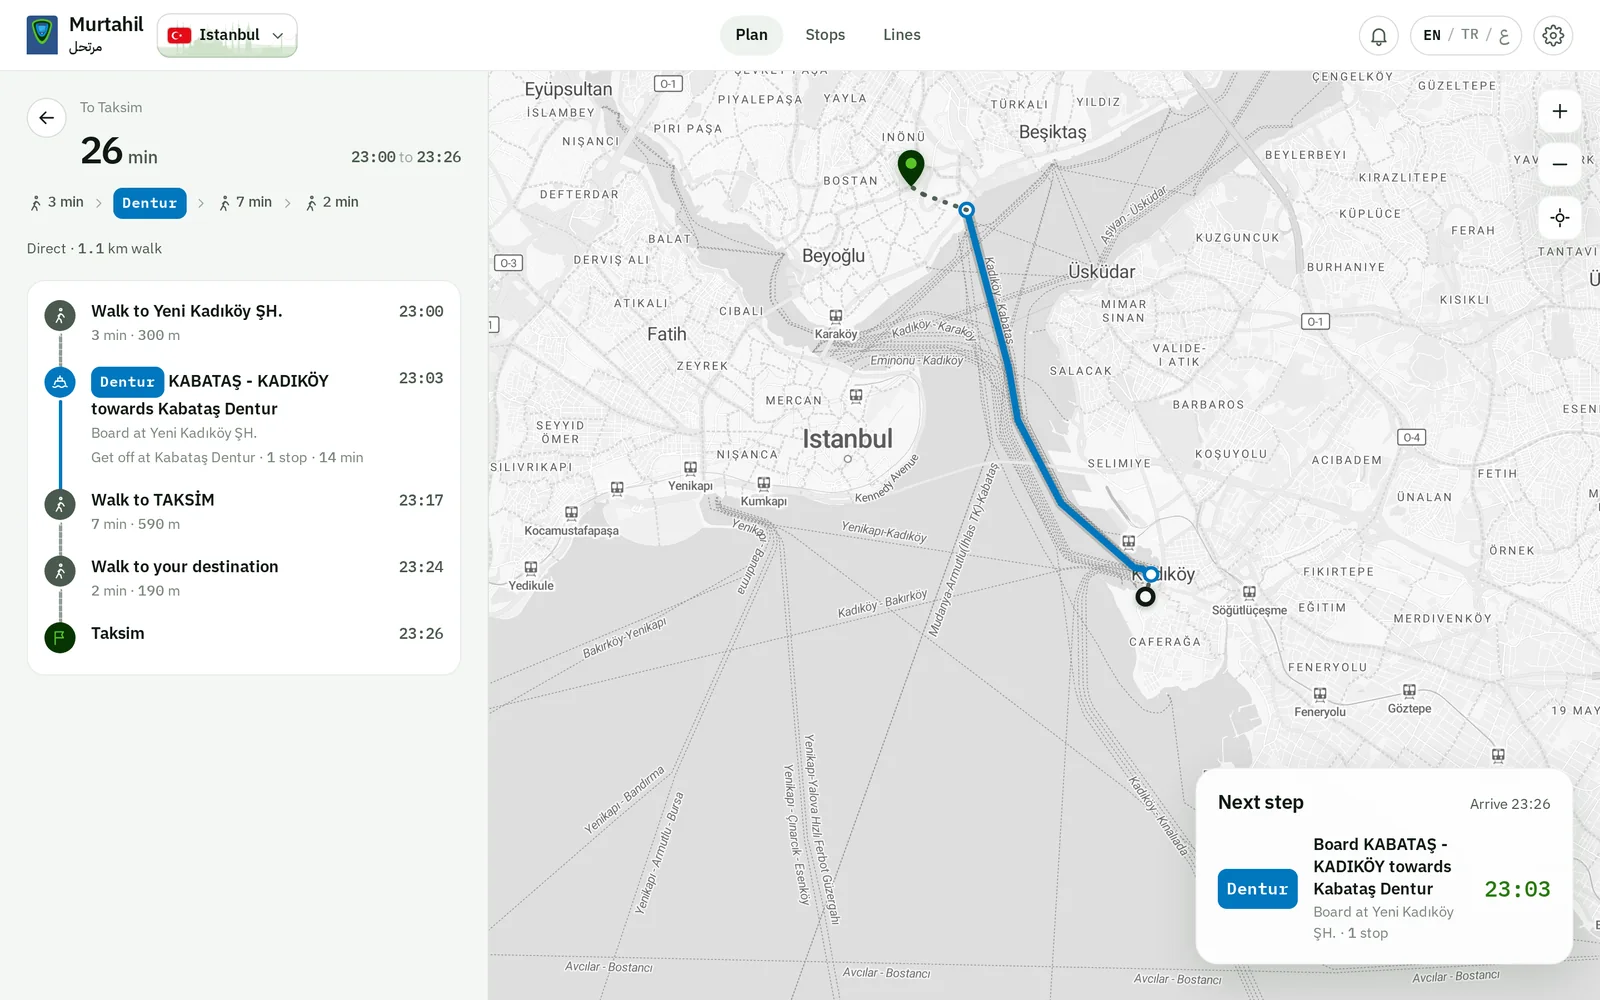Select EN language
The height and width of the screenshot is (1000, 1600).
[1432, 35]
